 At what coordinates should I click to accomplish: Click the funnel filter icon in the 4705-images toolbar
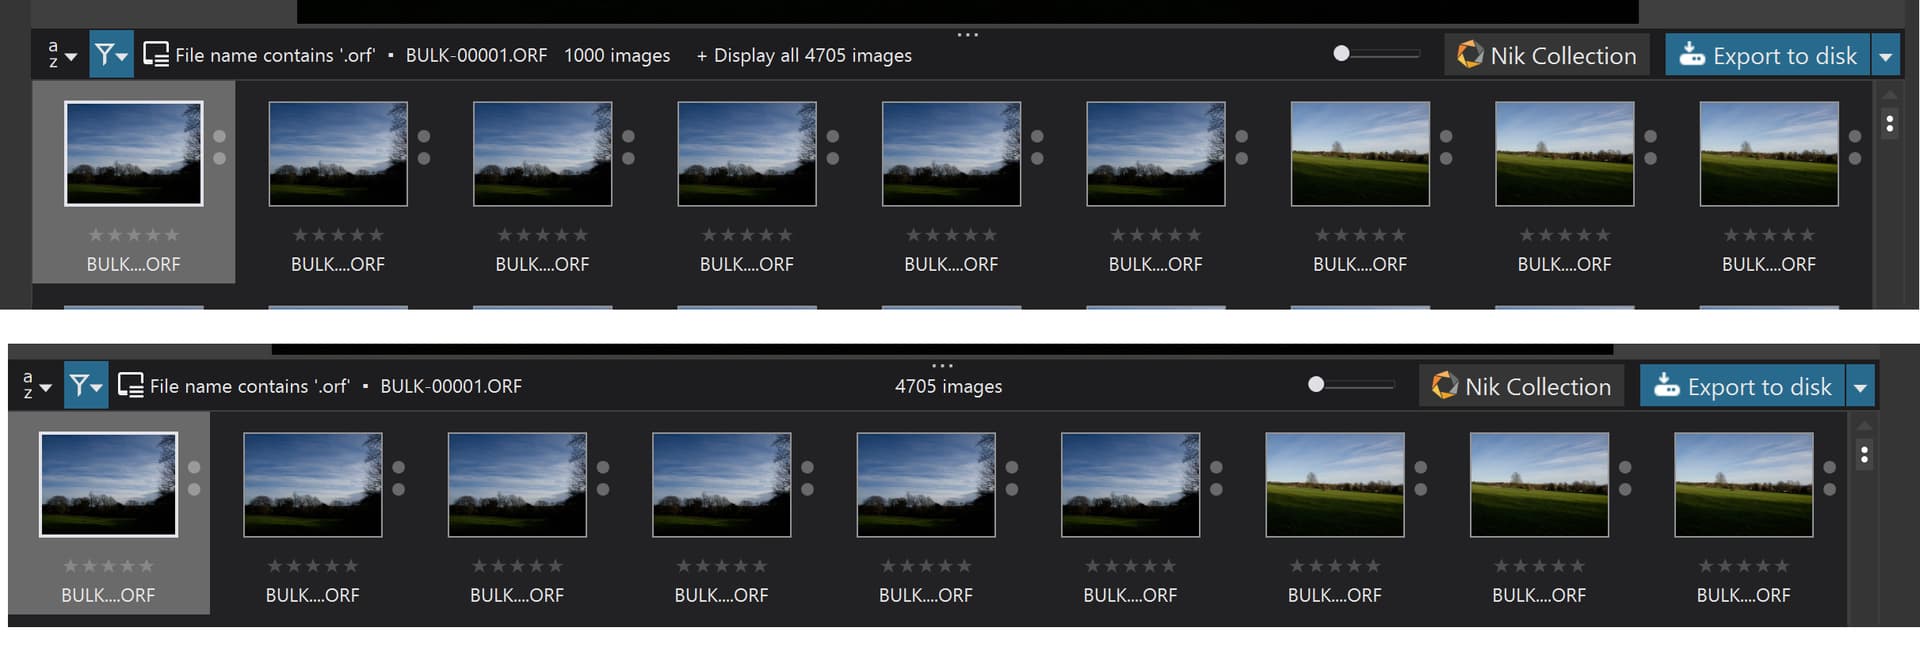tap(80, 386)
